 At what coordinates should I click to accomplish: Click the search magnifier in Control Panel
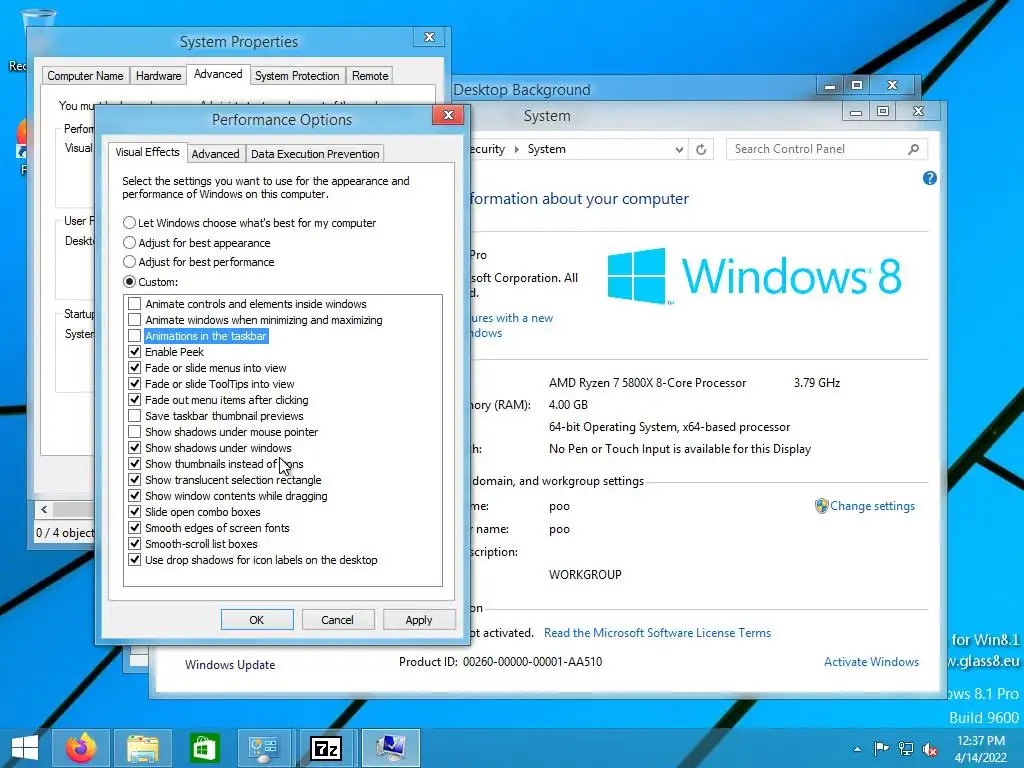913,150
